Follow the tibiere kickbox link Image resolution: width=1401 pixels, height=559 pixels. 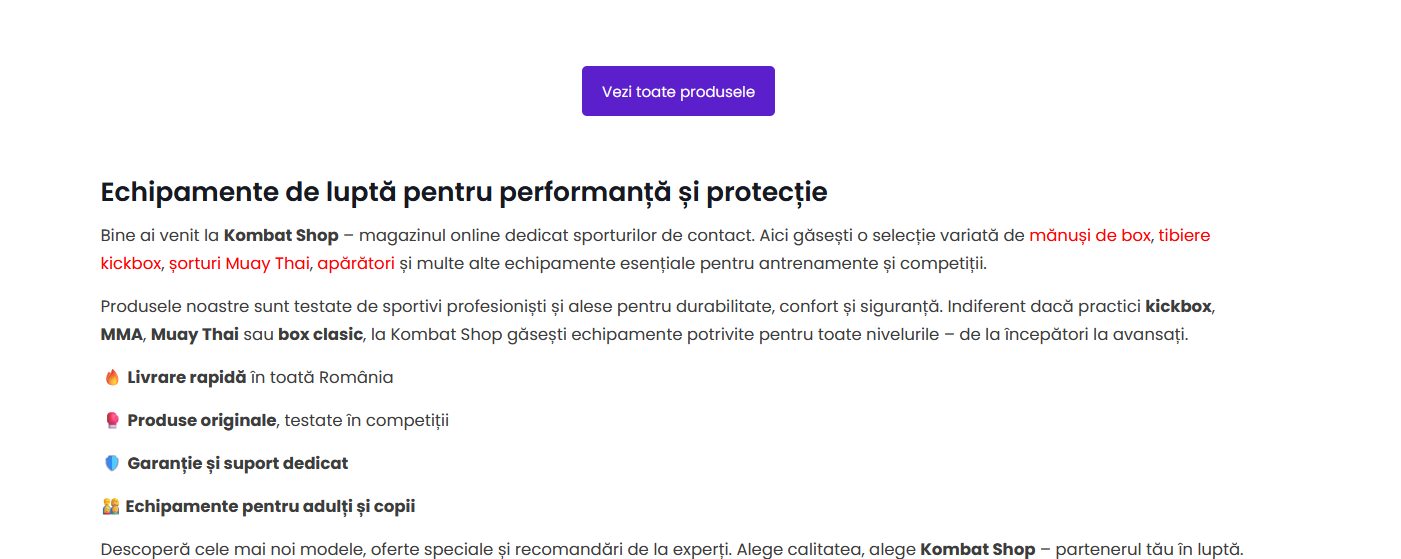pyautogui.click(x=1184, y=236)
